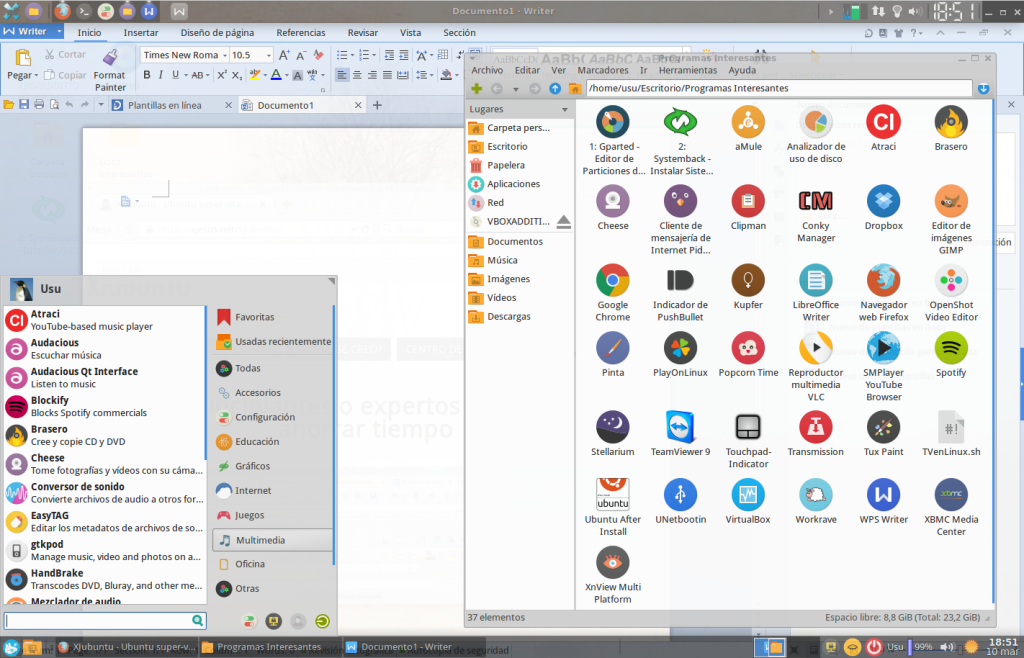The width and height of the screenshot is (1024, 658).
Task: Launch Navegador web Firefox icon
Action: [x=884, y=280]
